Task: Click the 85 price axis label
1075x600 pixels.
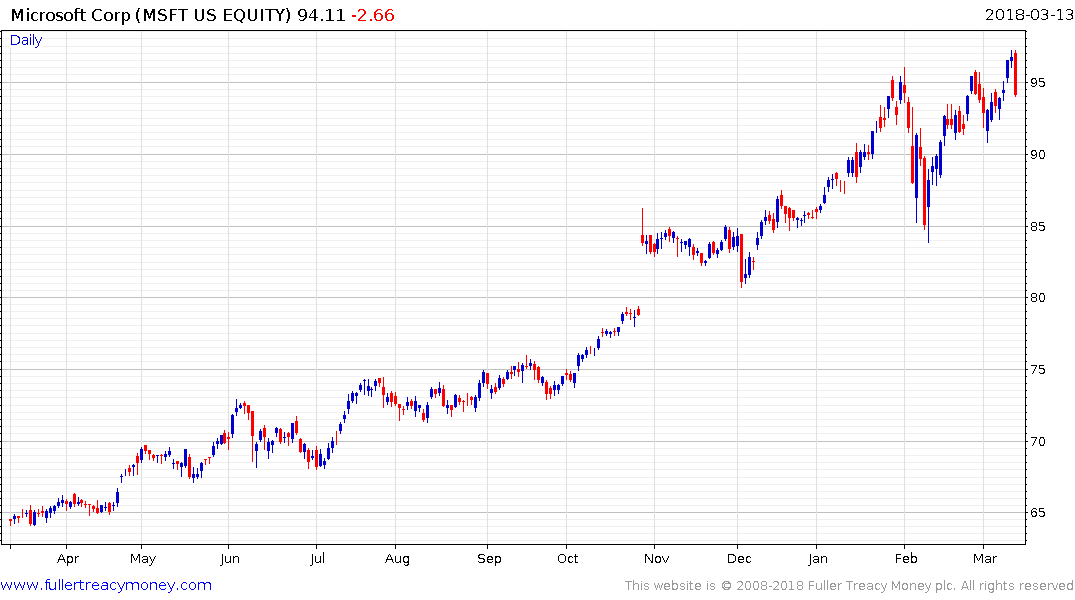Action: [1037, 226]
